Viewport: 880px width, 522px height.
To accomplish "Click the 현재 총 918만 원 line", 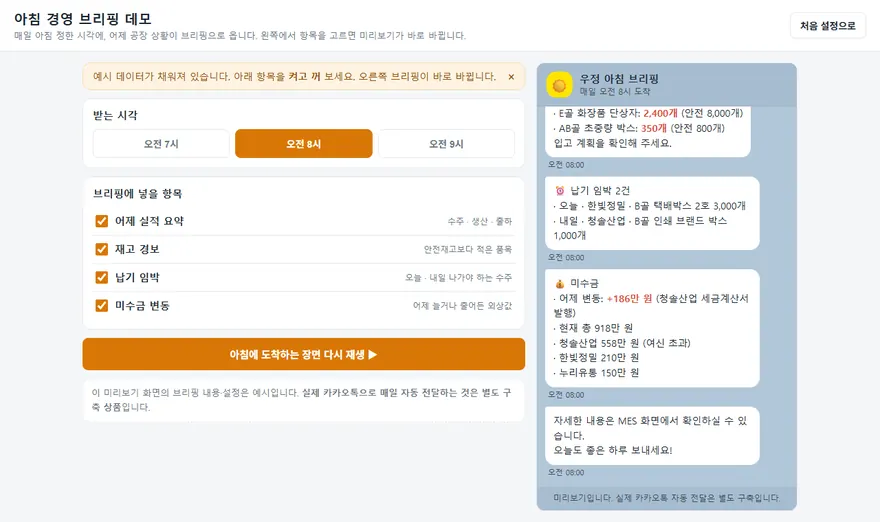I will point(594,328).
